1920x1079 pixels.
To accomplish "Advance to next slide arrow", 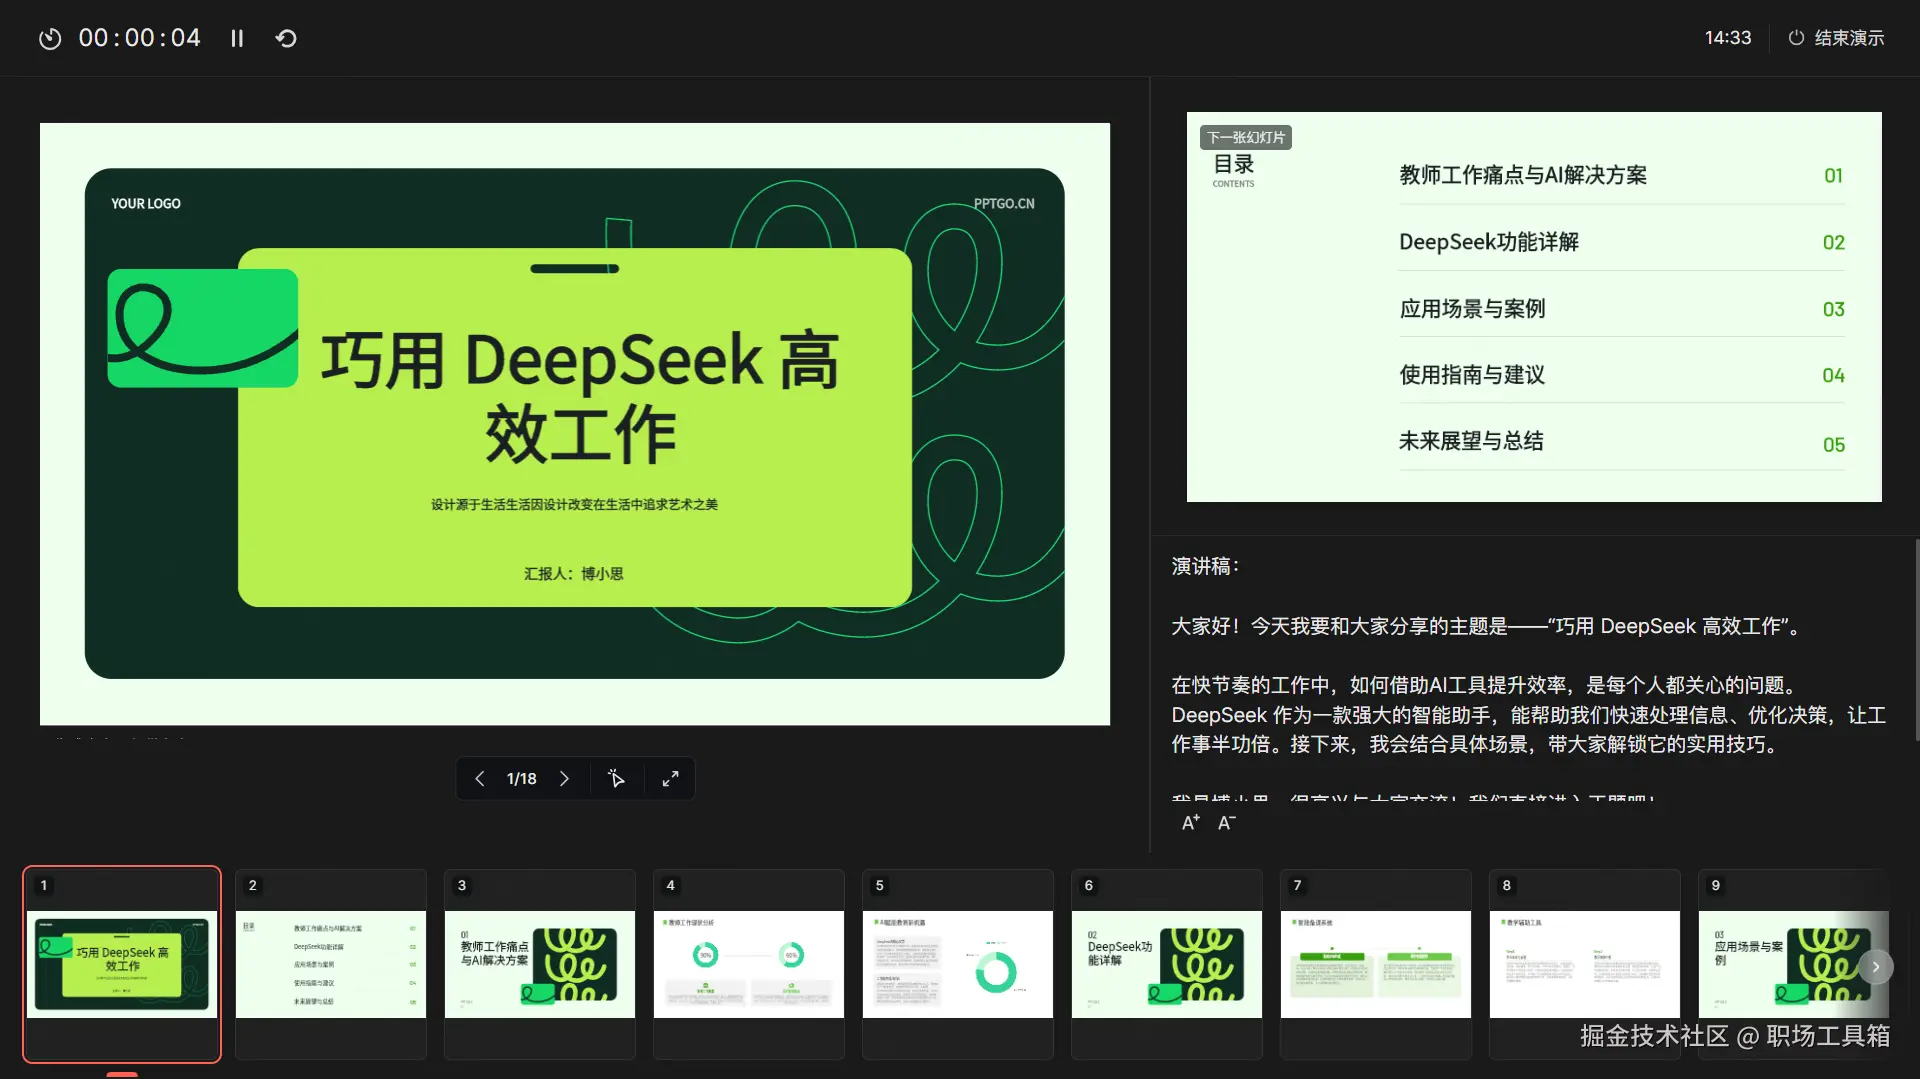I will 564,779.
